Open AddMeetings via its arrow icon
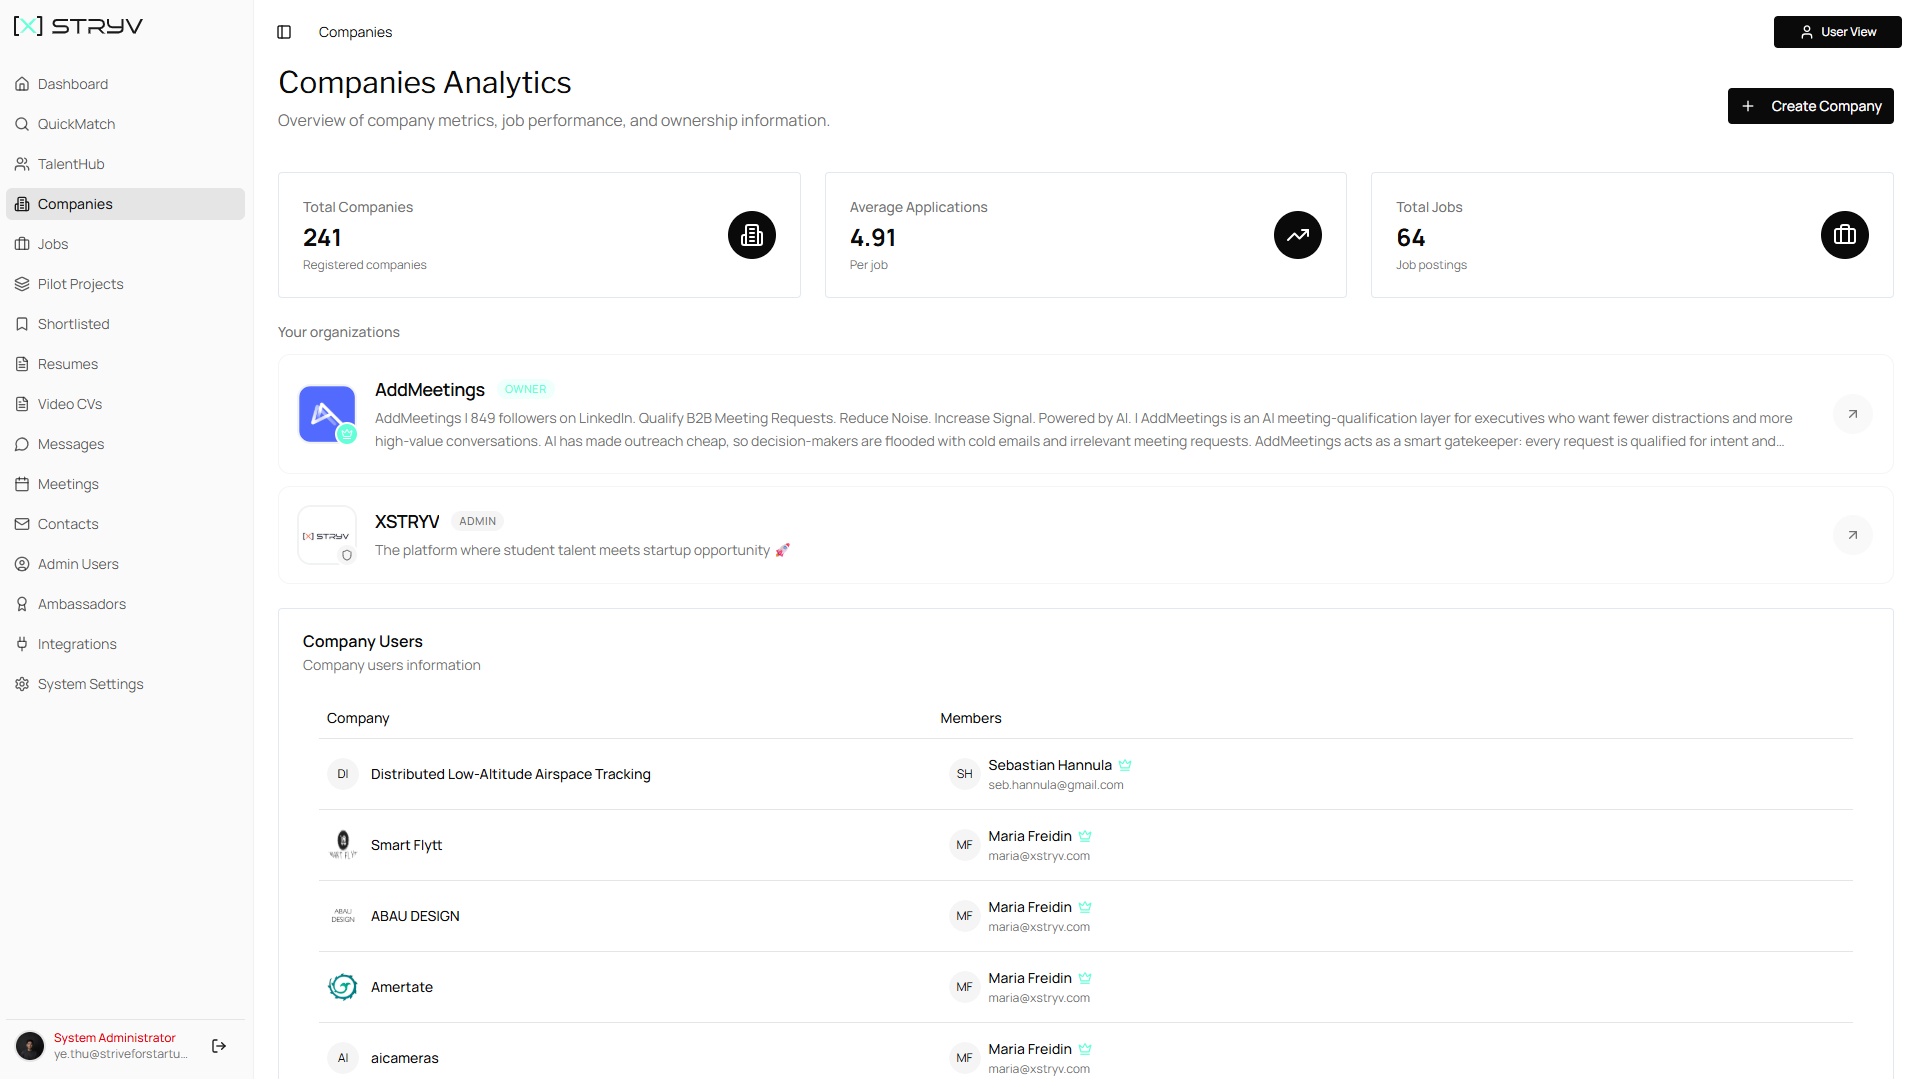The width and height of the screenshot is (1917, 1079). 1853,414
